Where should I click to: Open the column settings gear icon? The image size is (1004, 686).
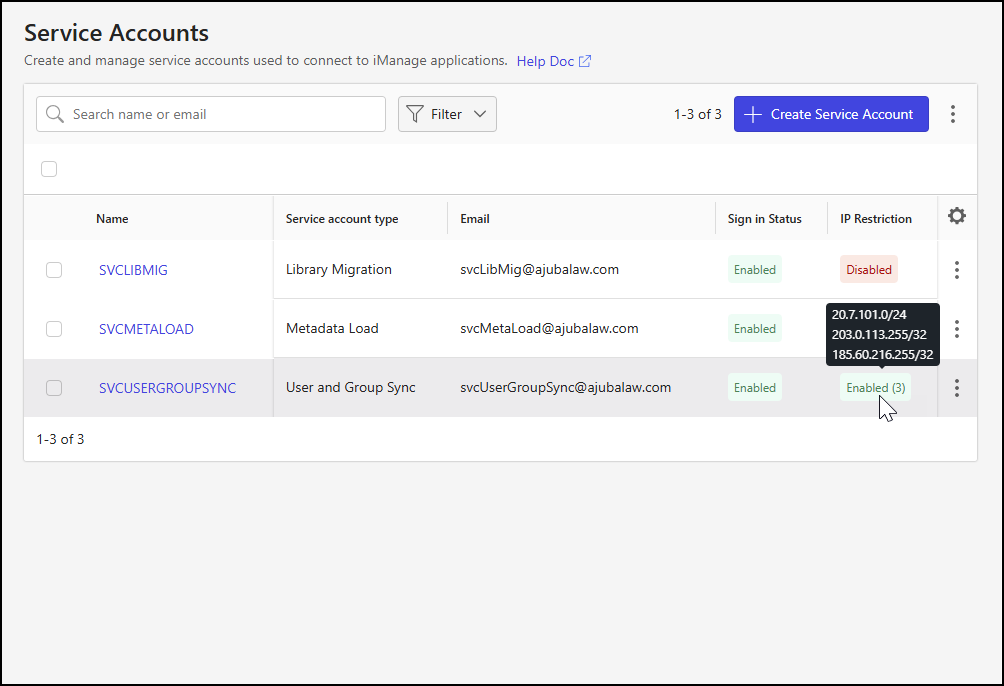pyautogui.click(x=957, y=216)
